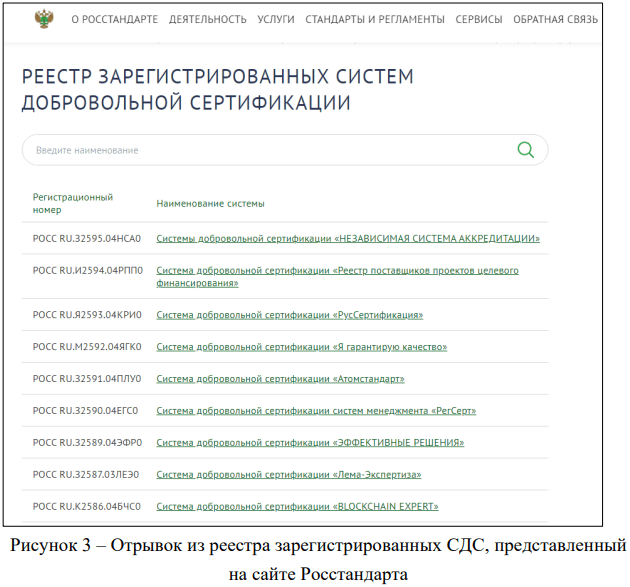Click the green magnifier search icon
630x587 pixels.
pyautogui.click(x=526, y=150)
